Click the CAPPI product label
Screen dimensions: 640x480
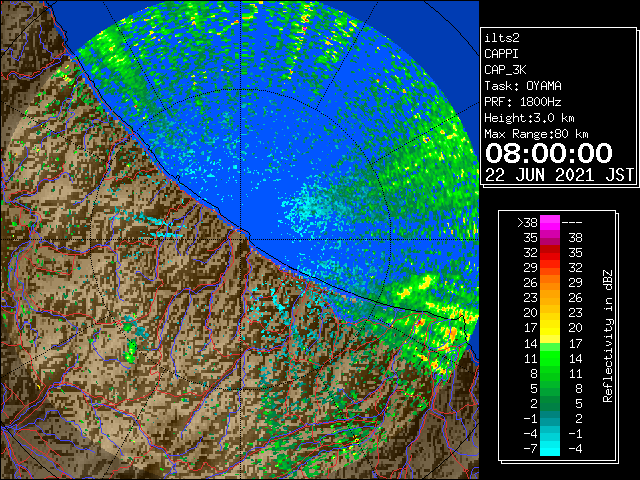click(501, 54)
